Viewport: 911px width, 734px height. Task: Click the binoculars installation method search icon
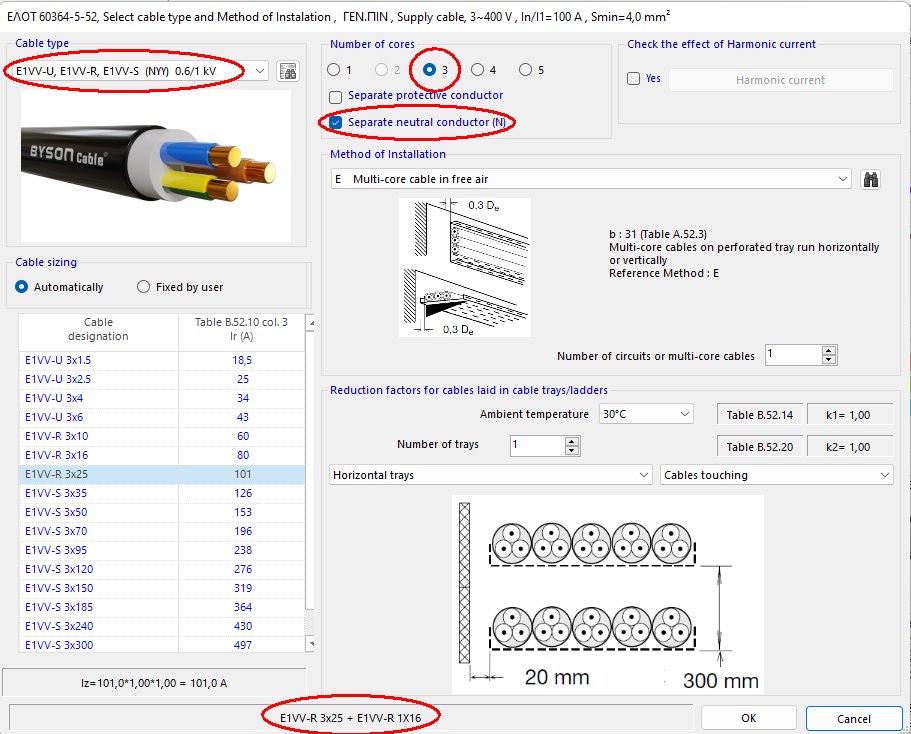[870, 181]
